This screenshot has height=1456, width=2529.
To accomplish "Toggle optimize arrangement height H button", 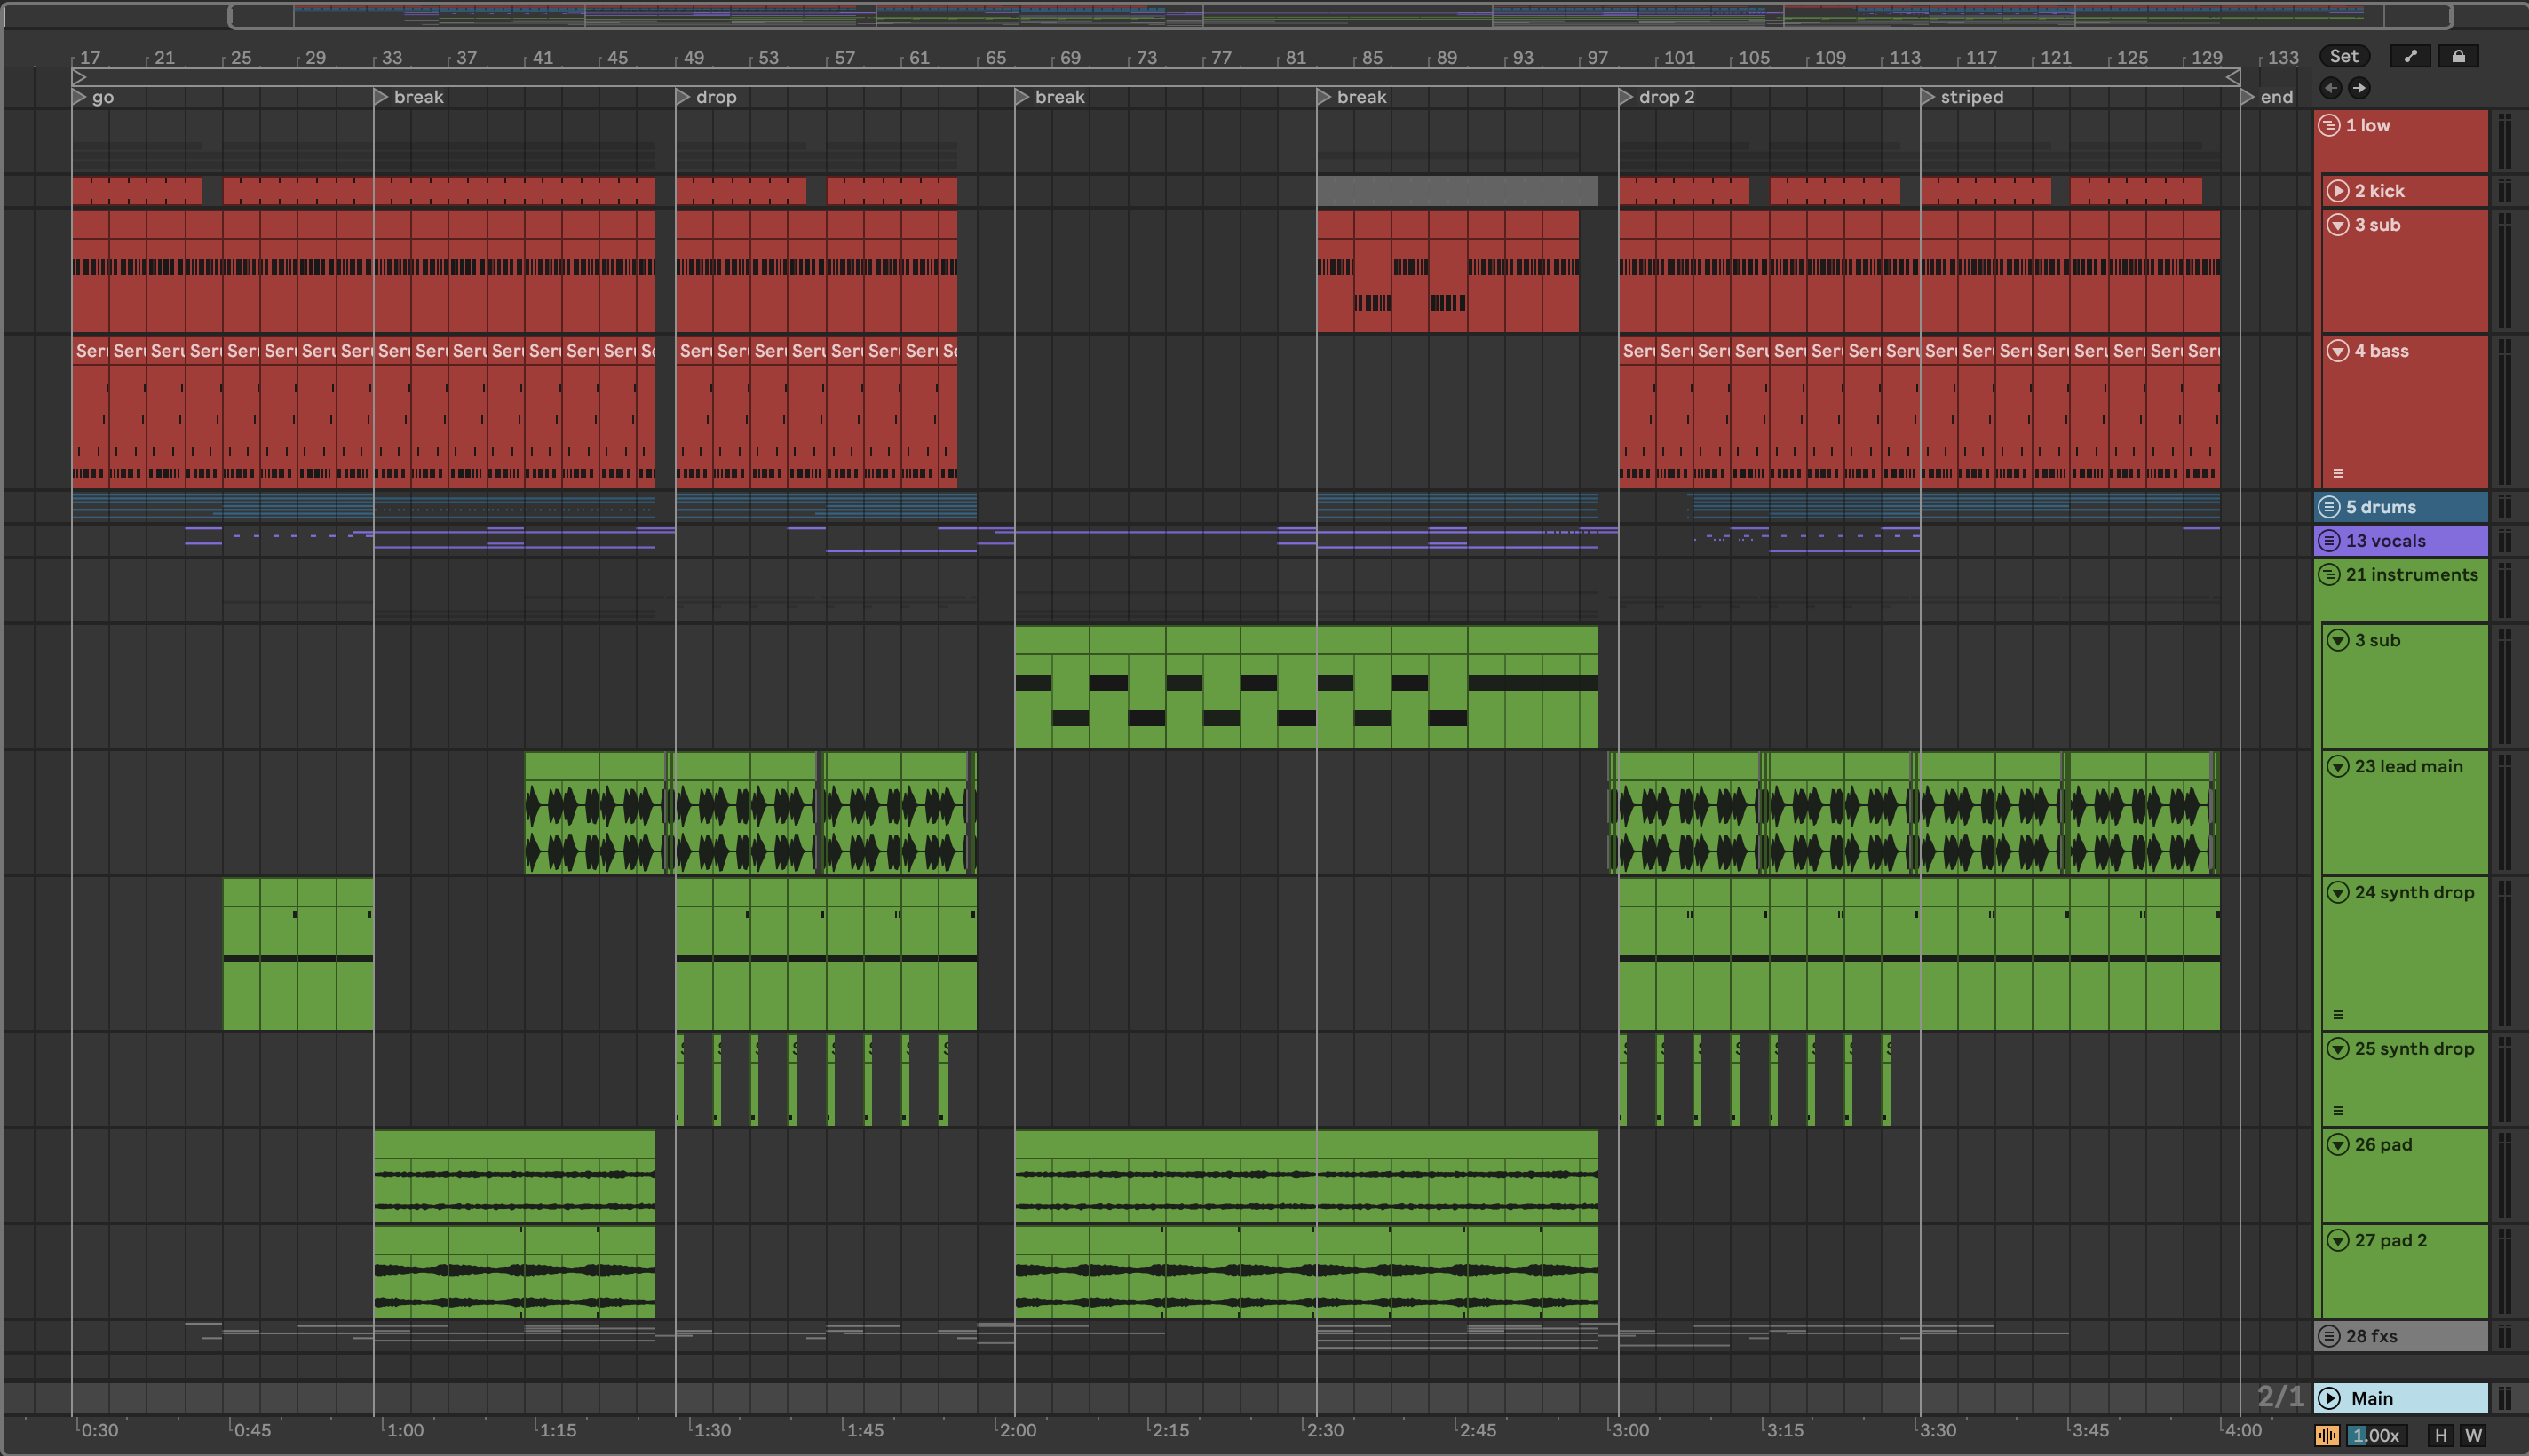I will click(2441, 1436).
